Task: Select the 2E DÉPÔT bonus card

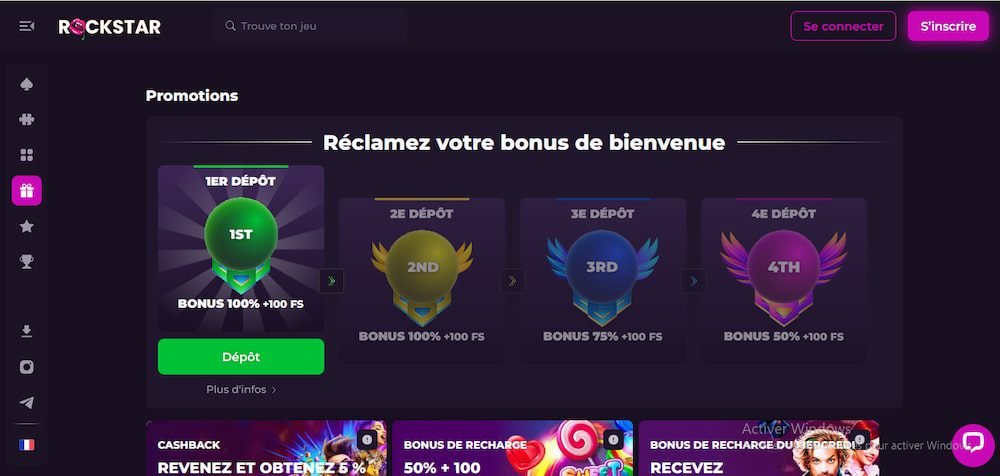Action: coord(422,281)
